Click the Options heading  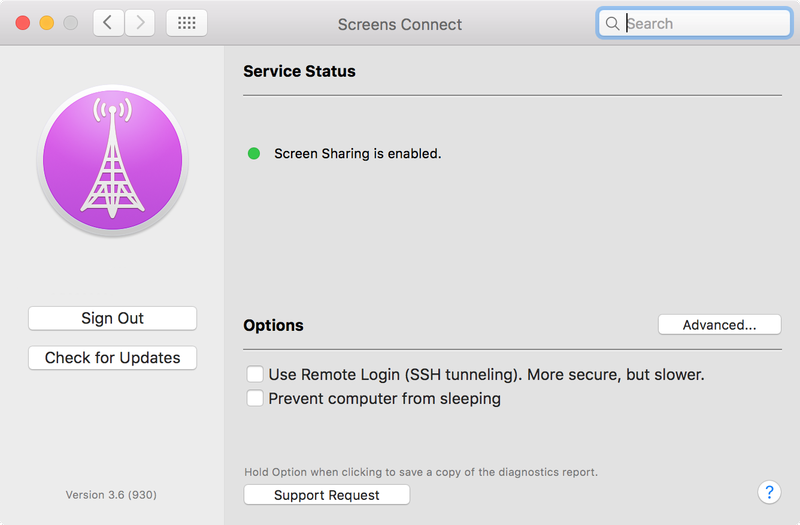click(273, 326)
